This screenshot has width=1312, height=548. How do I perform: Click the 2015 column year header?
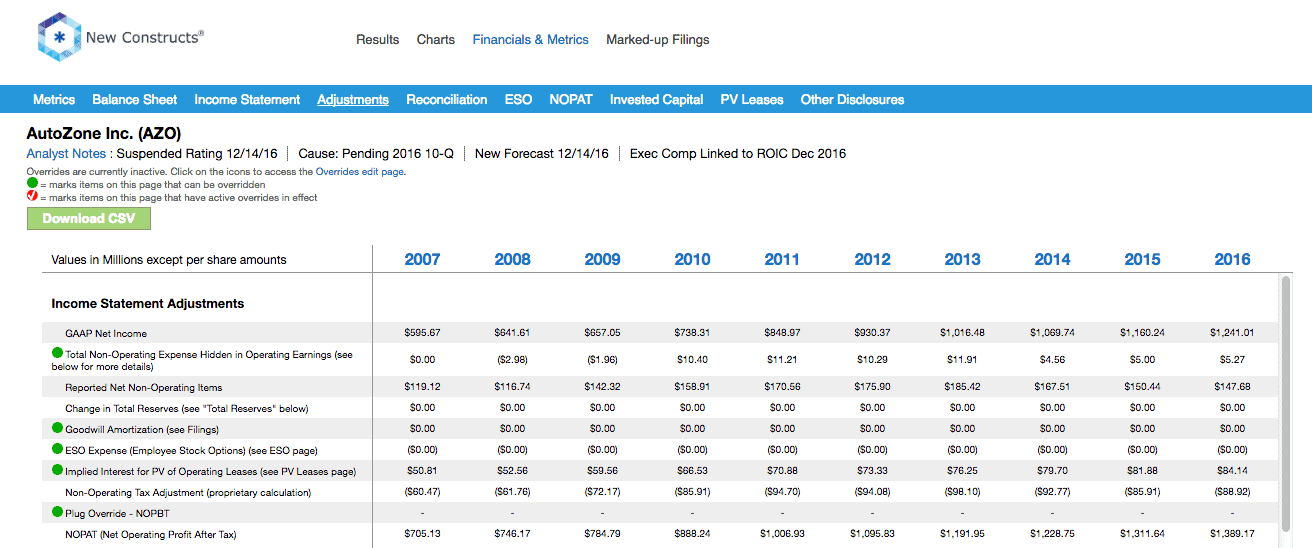coord(1142,259)
